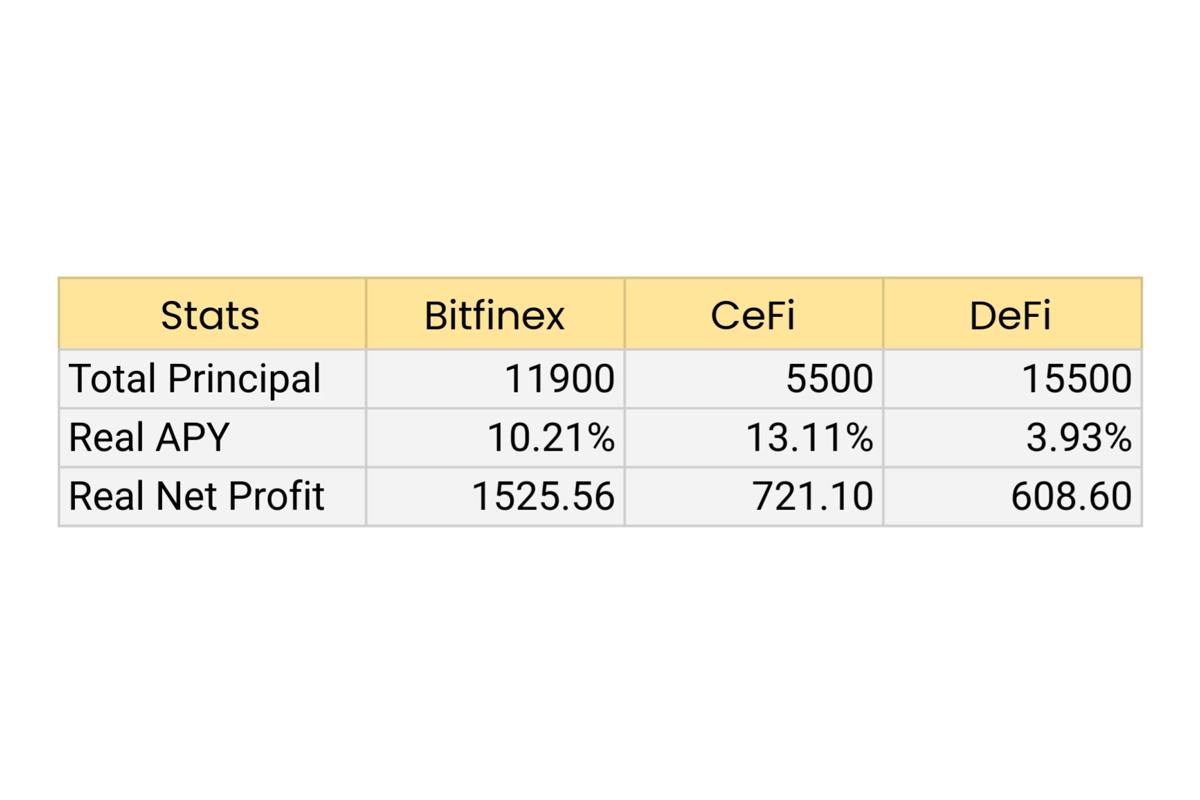The height and width of the screenshot is (800, 1200).
Task: Select the Bitfinex column header
Action: click(x=494, y=315)
